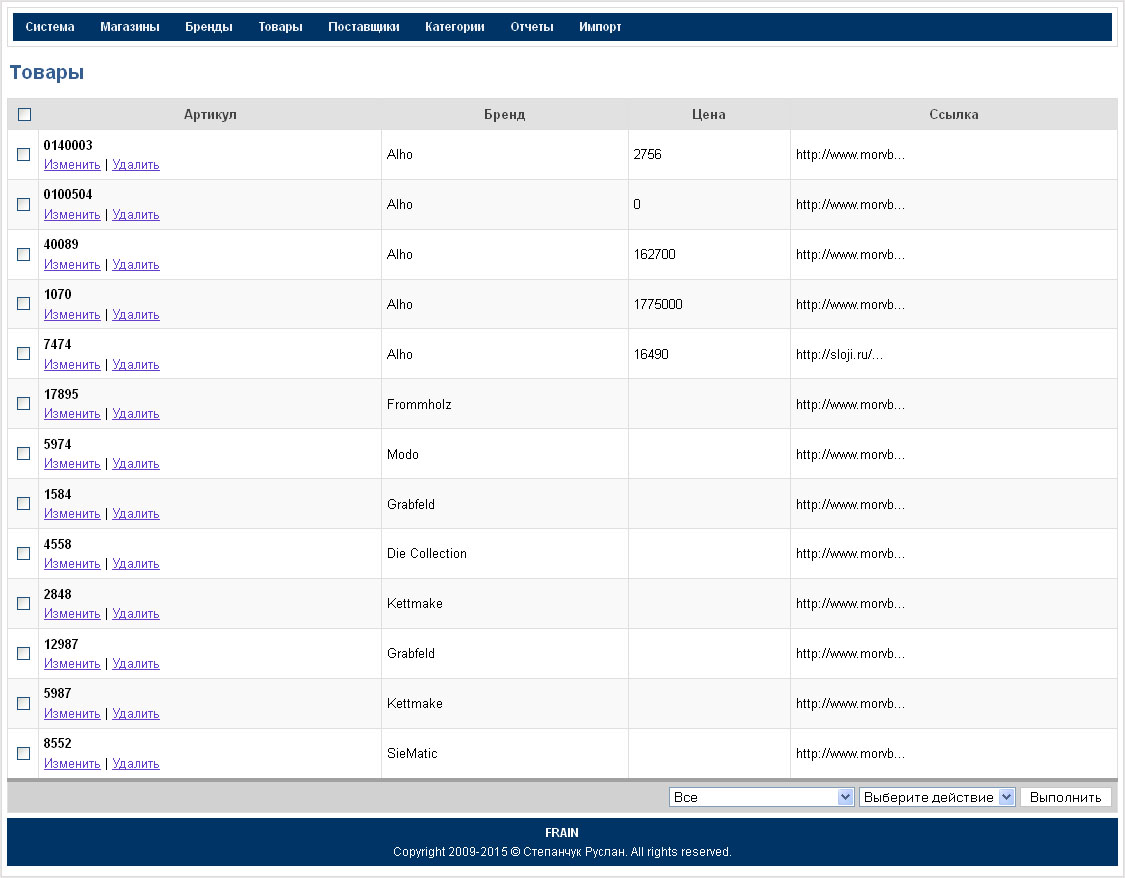Click the Выполнить button

click(1065, 797)
